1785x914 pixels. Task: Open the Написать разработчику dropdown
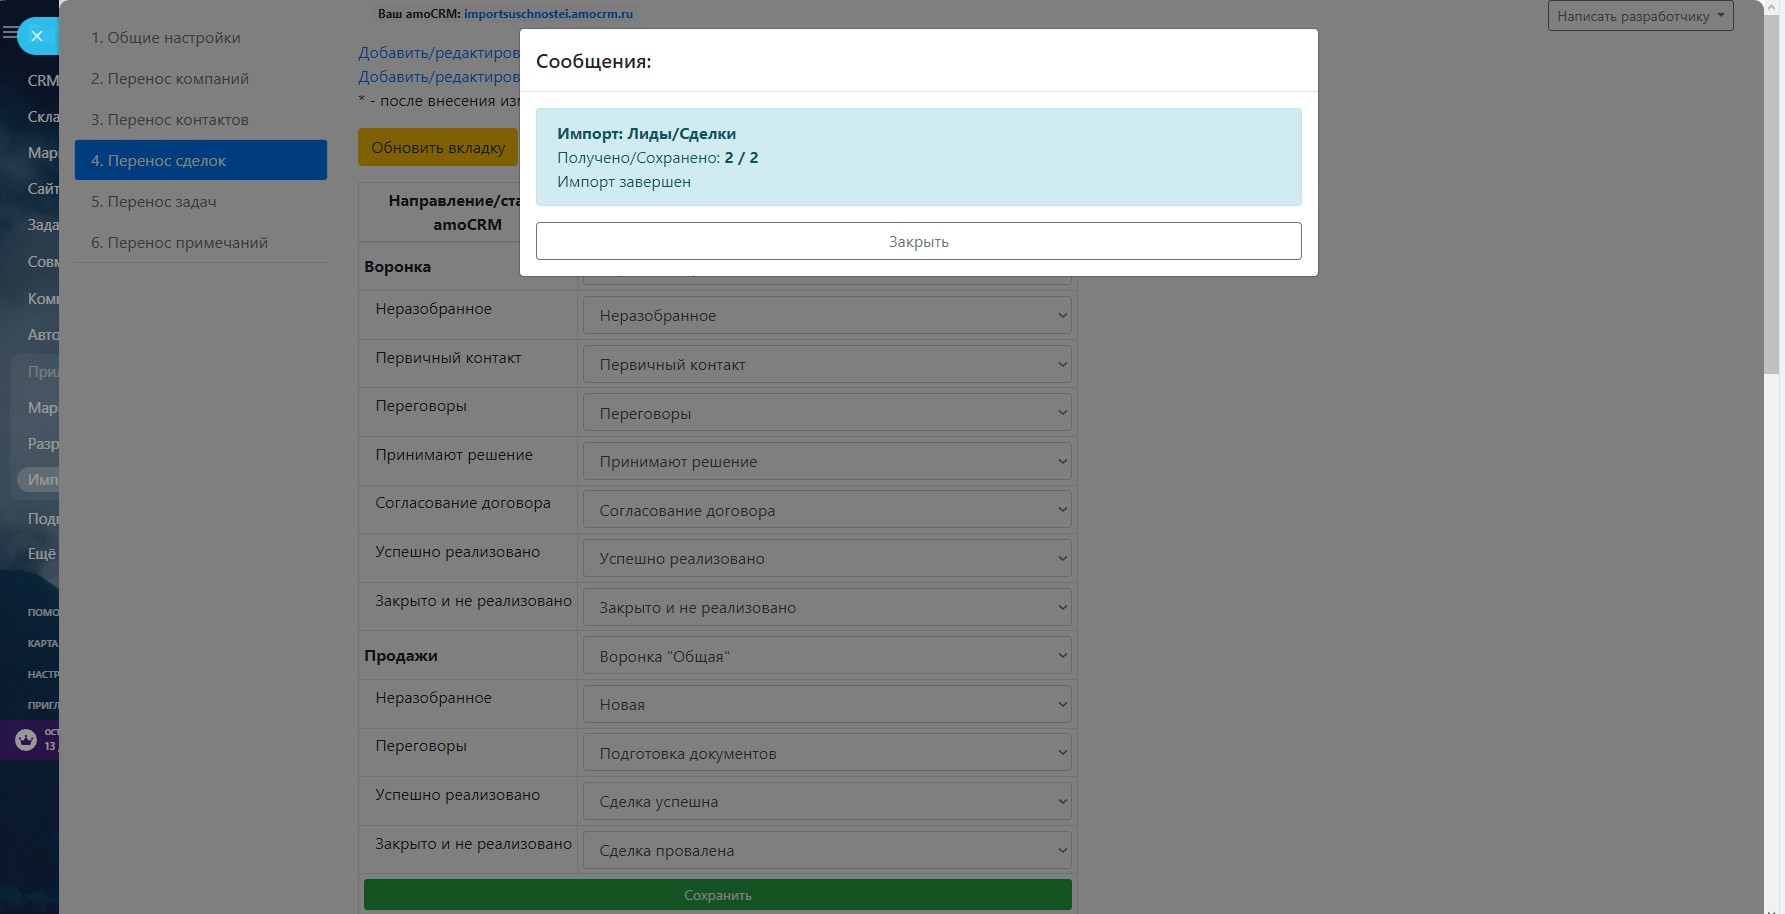pyautogui.click(x=1640, y=16)
